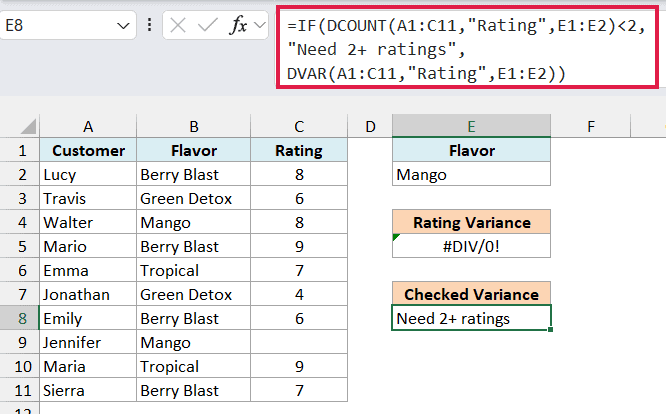Image resolution: width=666 pixels, height=414 pixels.
Task: Click the Rating header cell
Action: (299, 150)
